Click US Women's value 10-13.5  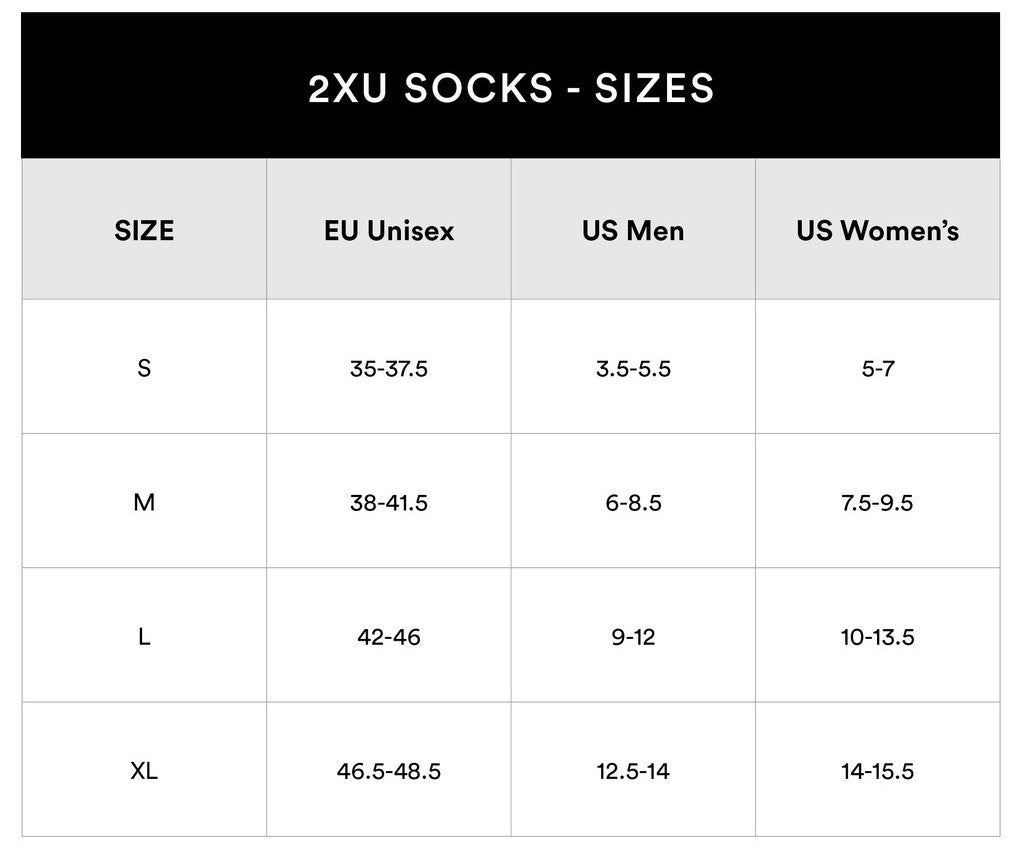pos(877,637)
